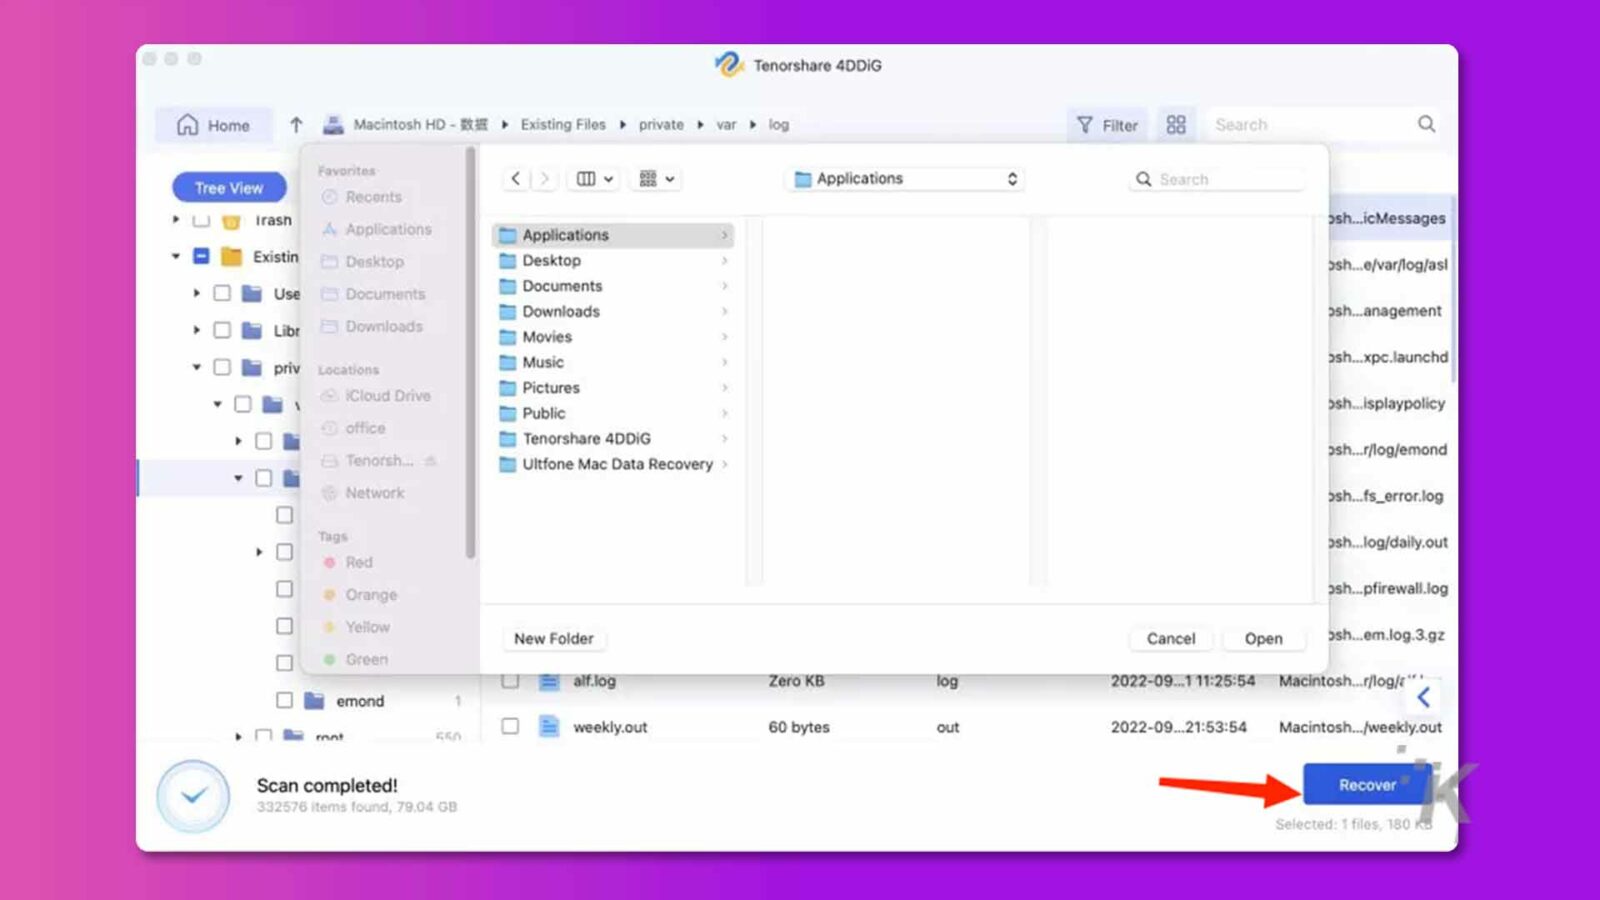
Task: Check the priv... folder checkbox
Action: [x=222, y=367]
